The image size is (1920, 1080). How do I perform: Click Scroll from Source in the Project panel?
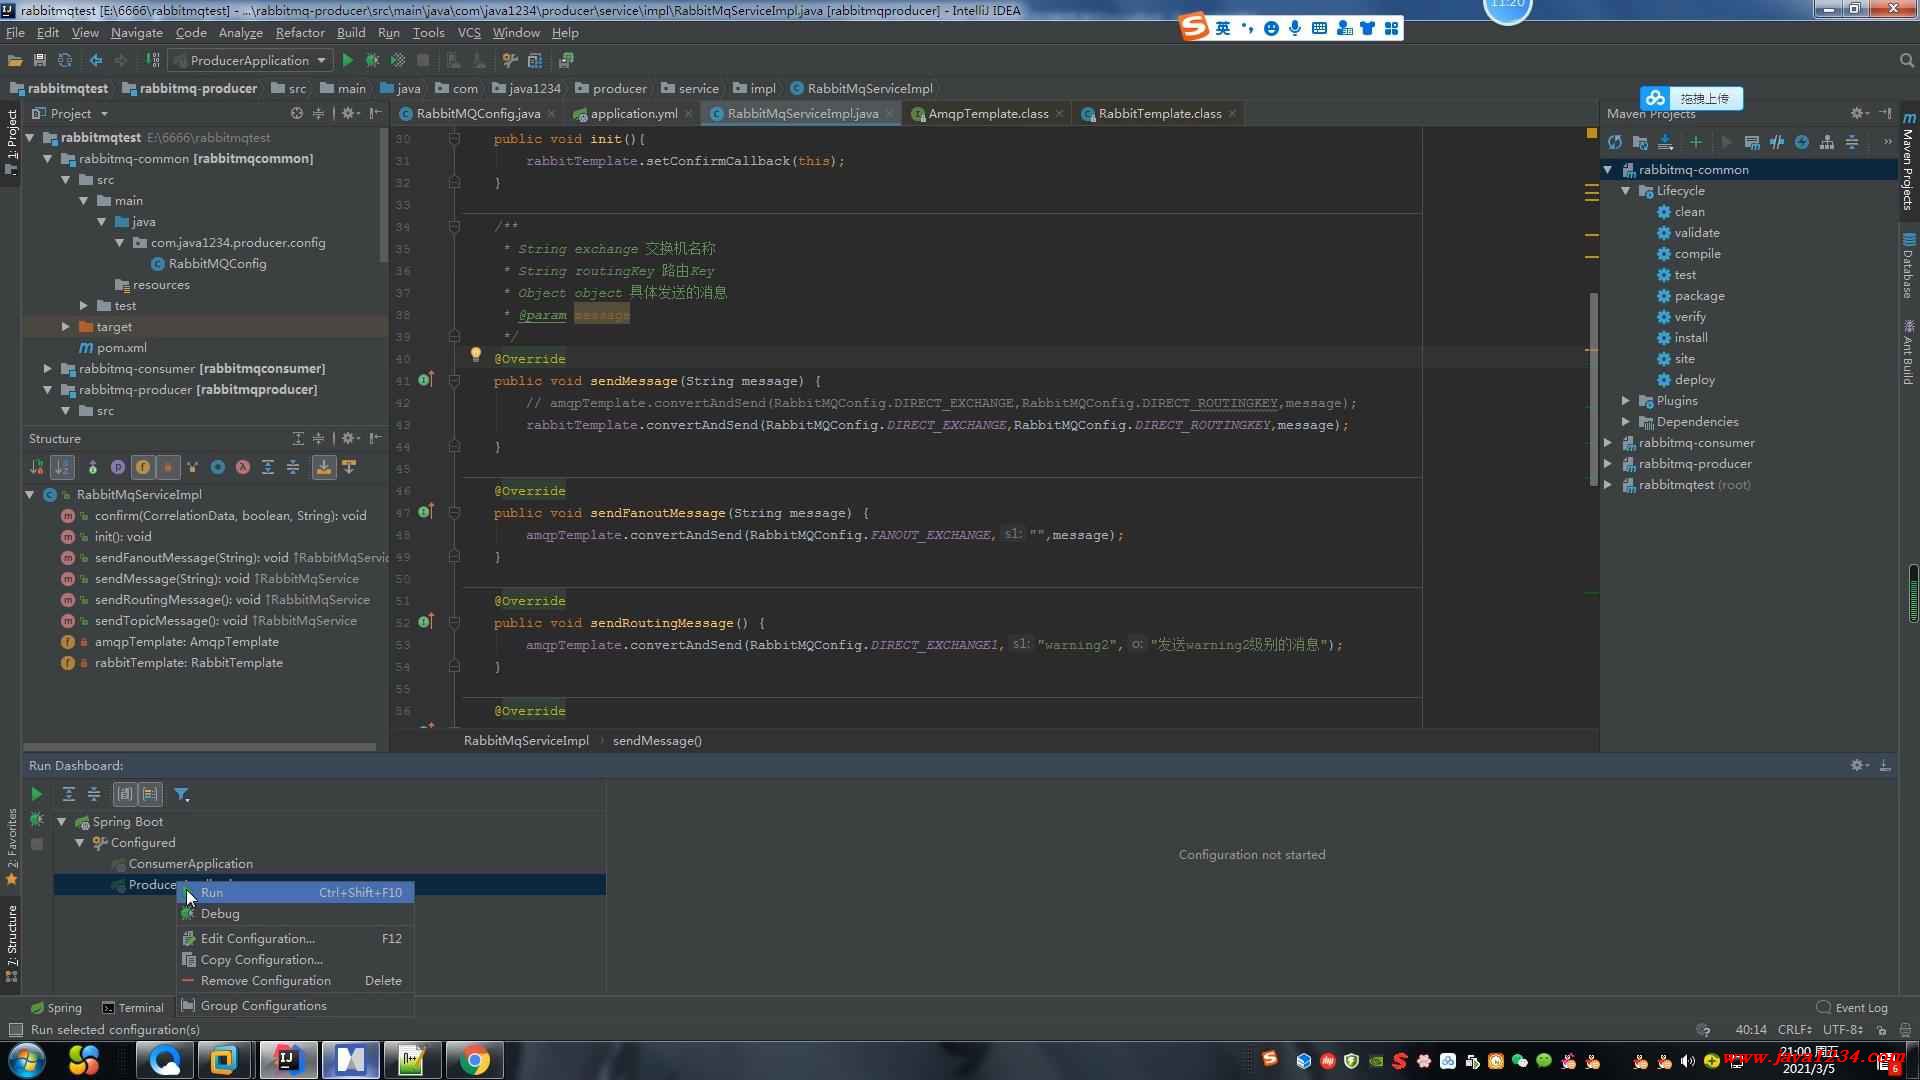point(296,113)
